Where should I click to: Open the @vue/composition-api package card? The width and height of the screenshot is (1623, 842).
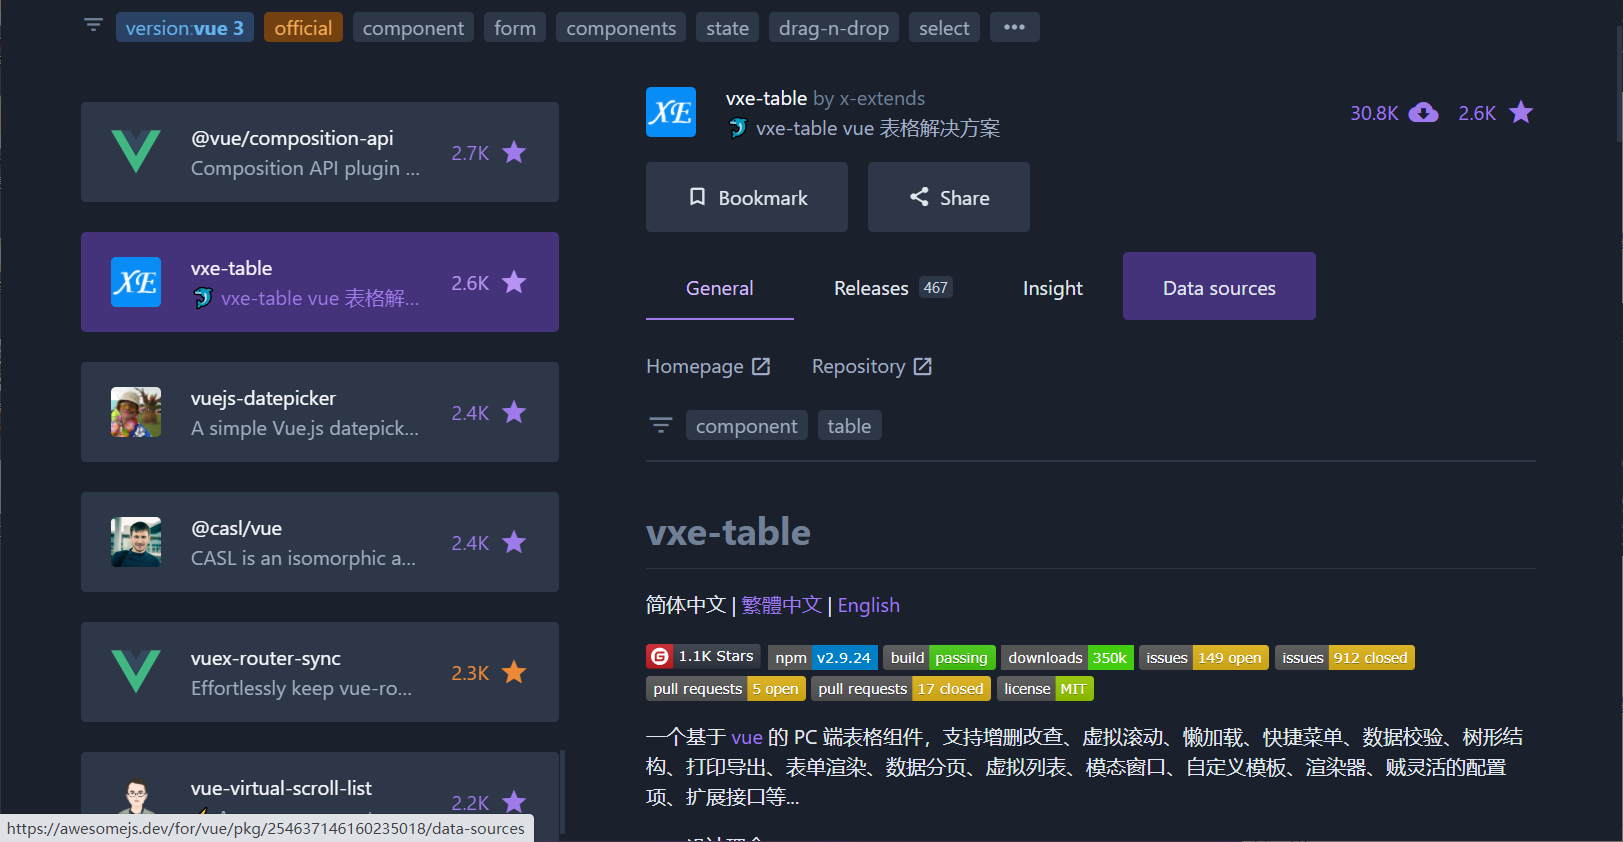pos(320,152)
